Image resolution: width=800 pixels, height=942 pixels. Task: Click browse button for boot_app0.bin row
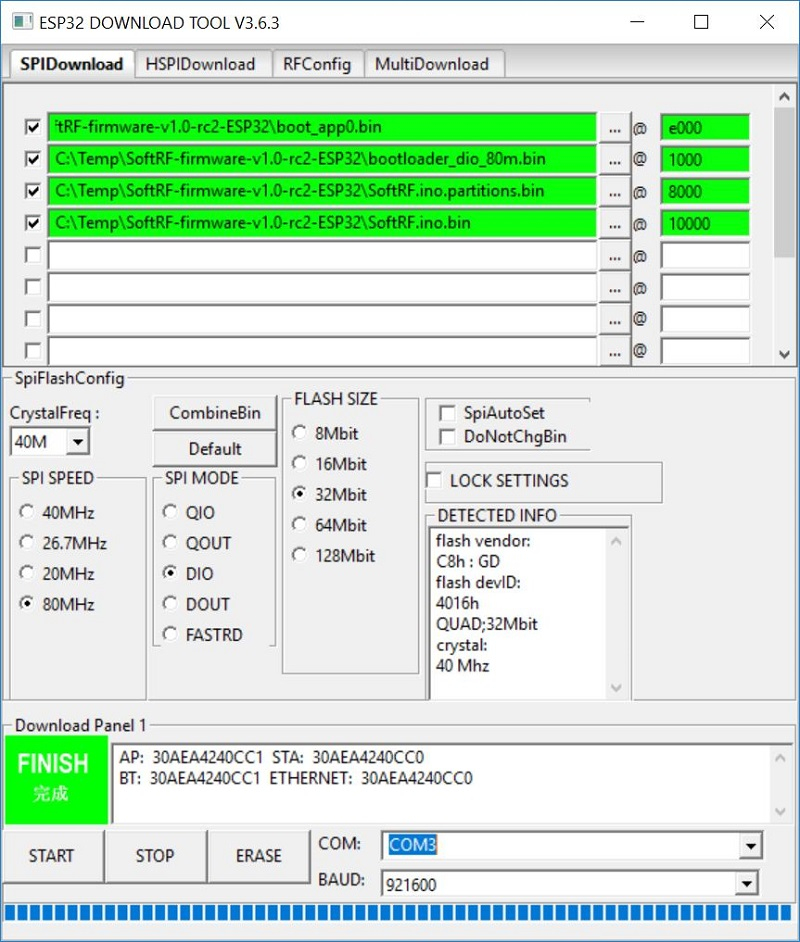pyautogui.click(x=614, y=128)
